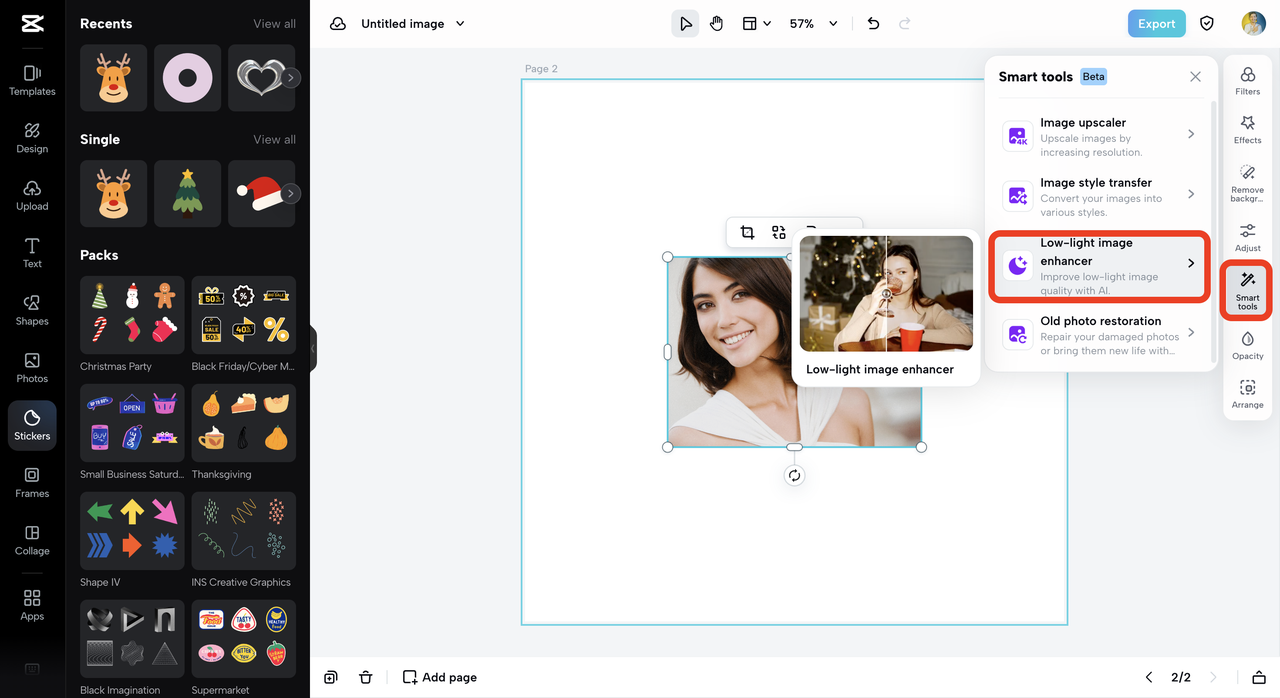This screenshot has width=1280, height=698.
Task: Open the Upload sidebar panel
Action: pos(32,195)
